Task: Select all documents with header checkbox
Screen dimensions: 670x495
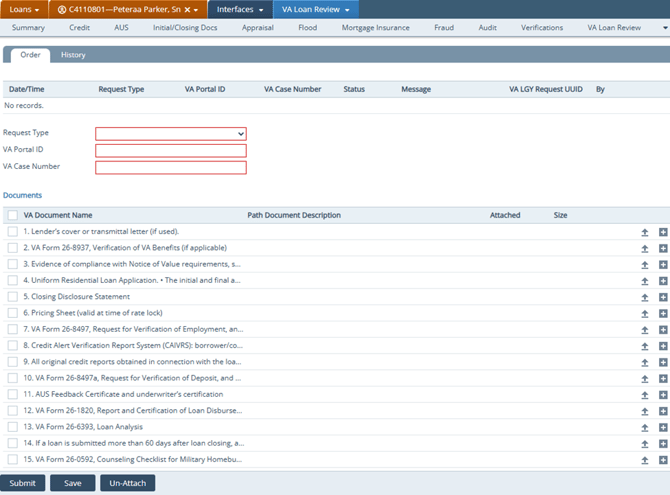Action: coord(12,215)
